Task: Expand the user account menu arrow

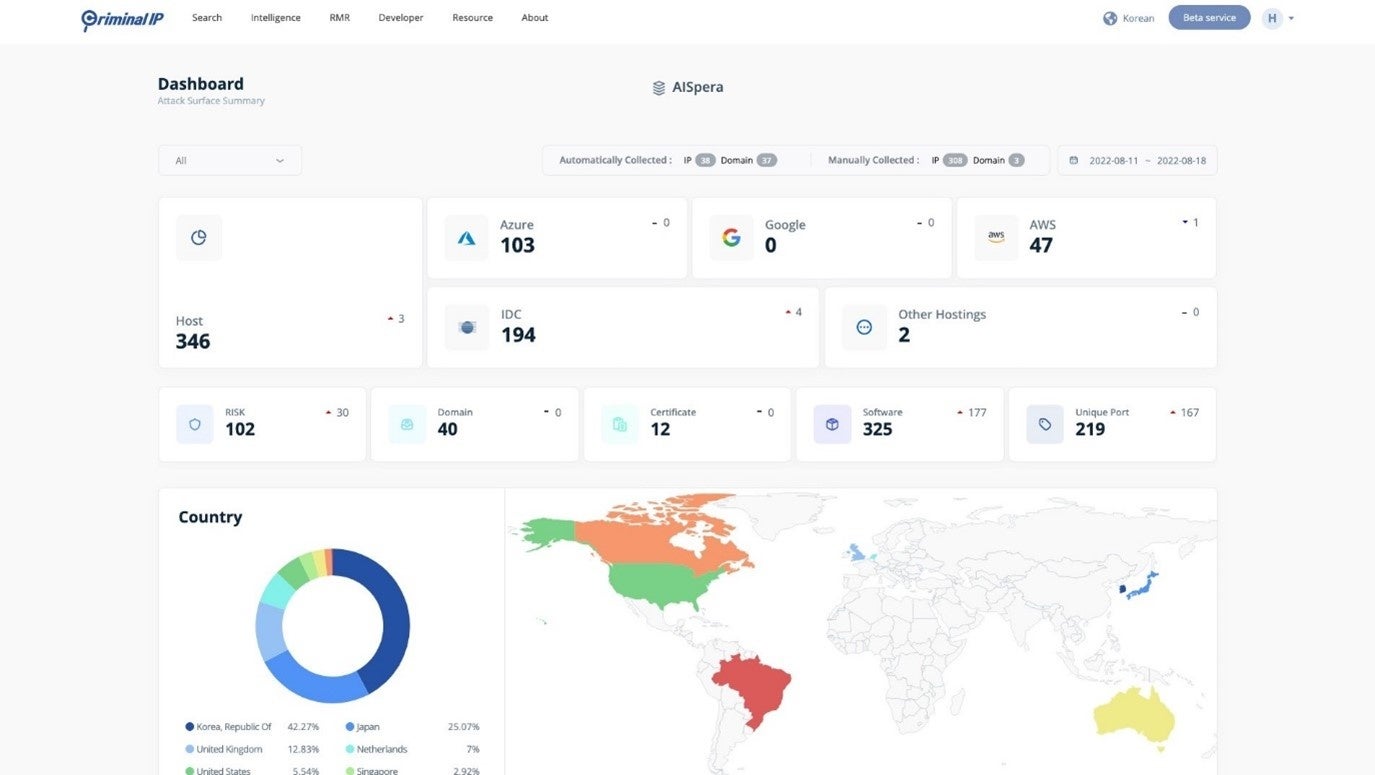Action: 1291,18
